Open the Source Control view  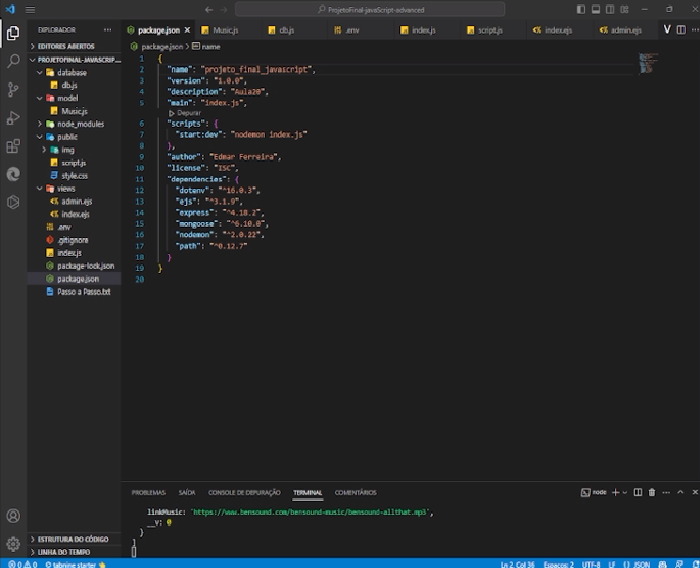pos(13,89)
